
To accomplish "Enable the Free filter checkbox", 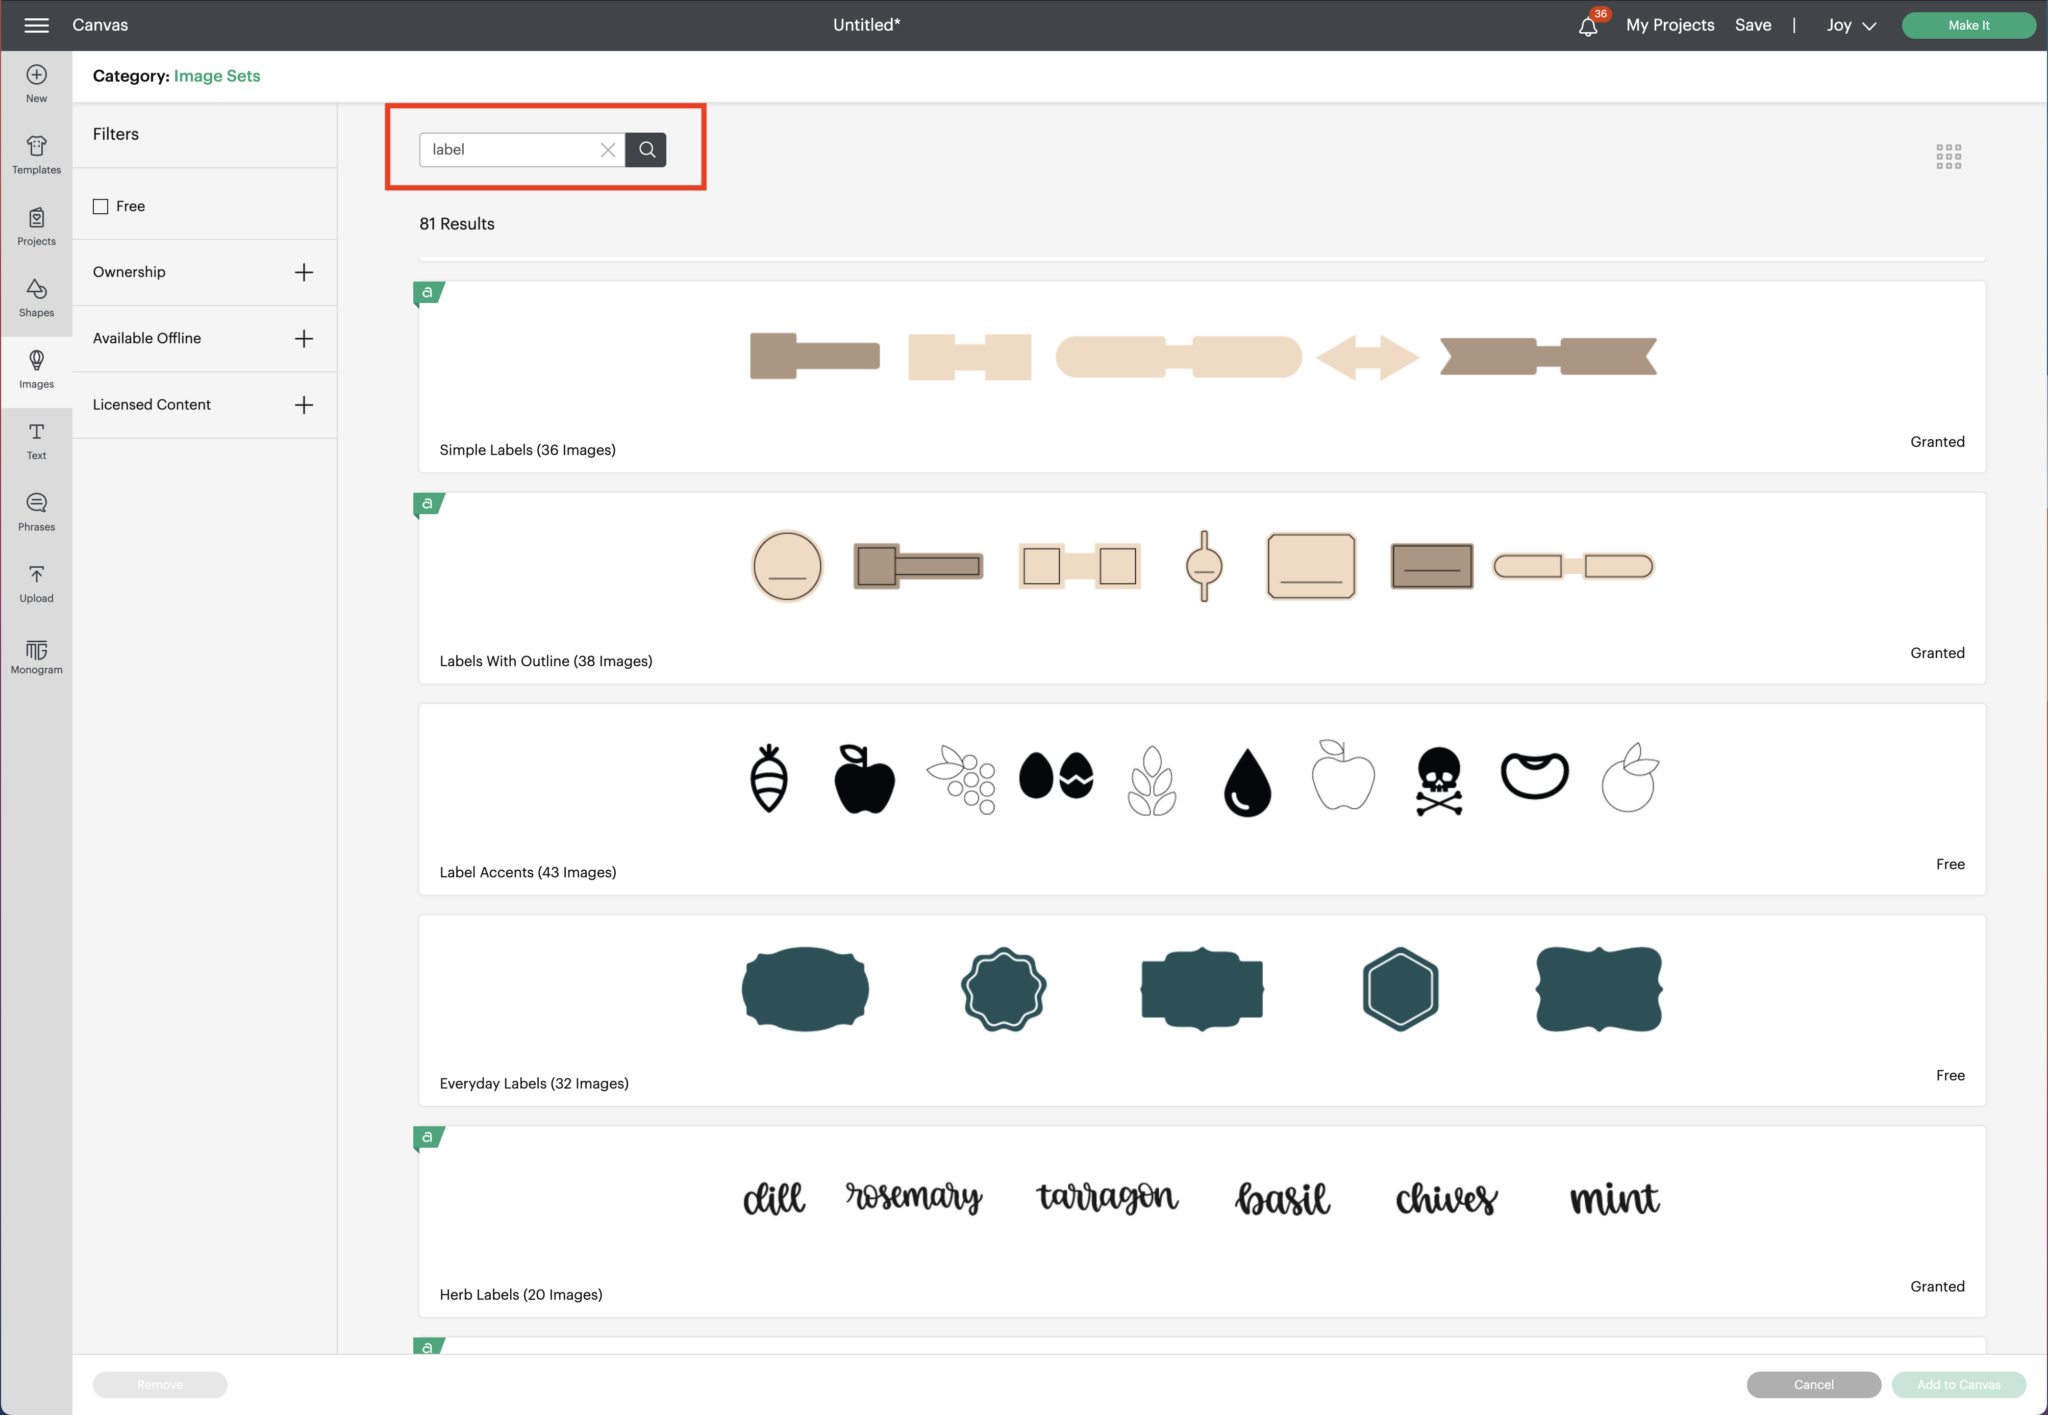I will (101, 206).
